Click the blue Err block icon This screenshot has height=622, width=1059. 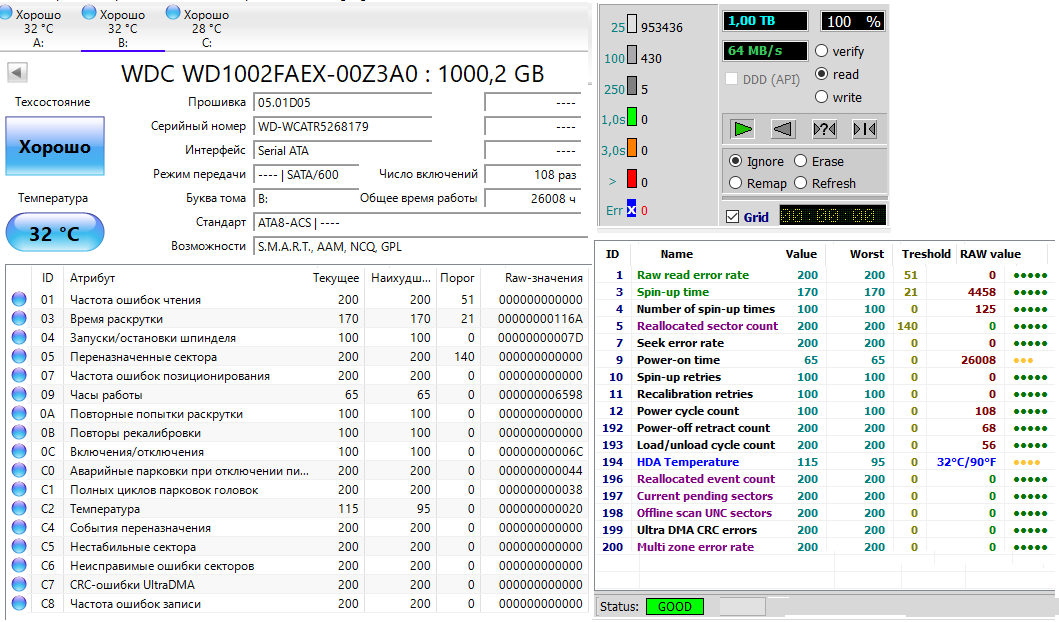pyautogui.click(x=631, y=210)
